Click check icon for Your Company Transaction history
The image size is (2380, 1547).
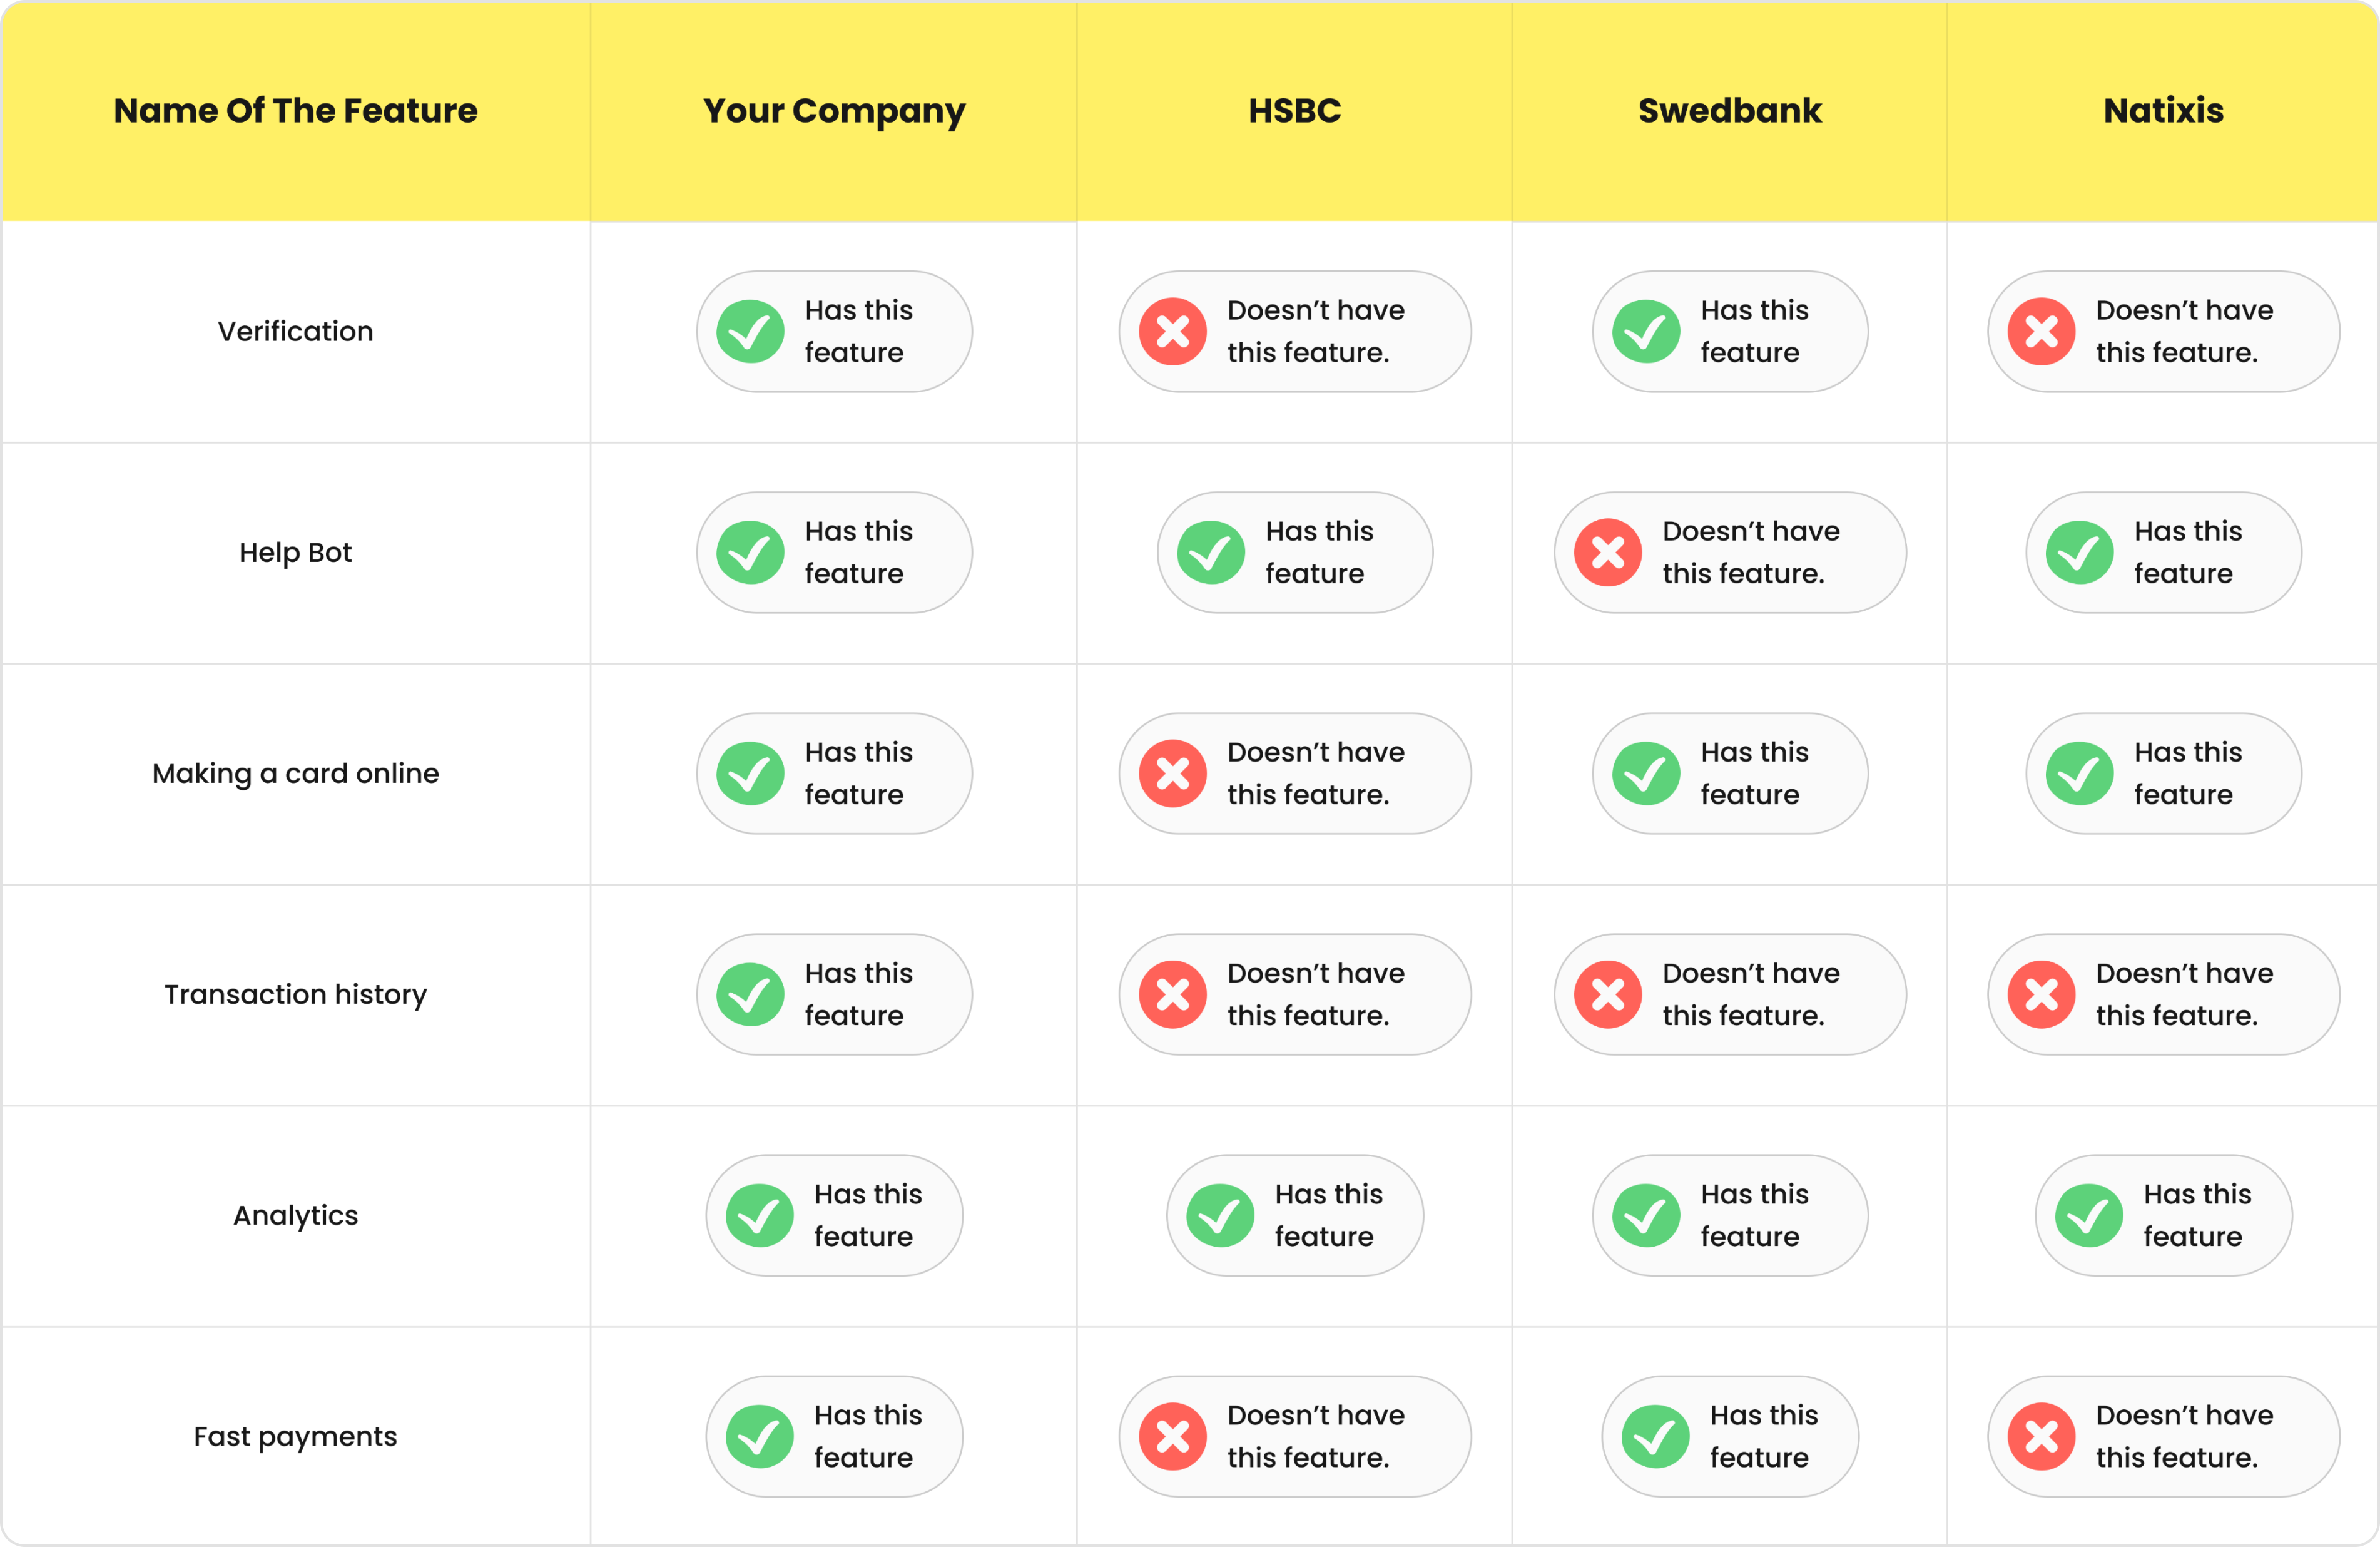pyautogui.click(x=750, y=995)
